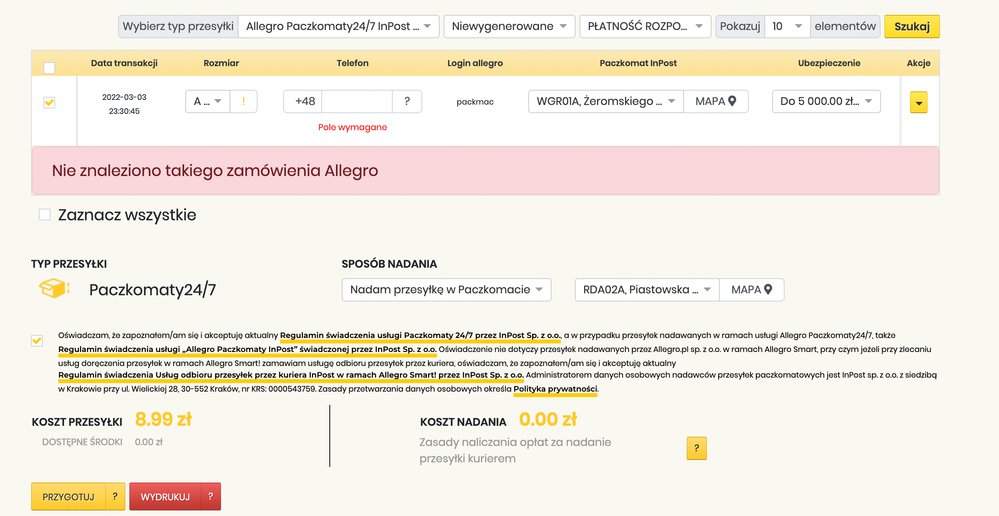This screenshot has width=999, height=516.
Task: Click the 8.99 zł shipping cost value
Action: click(163, 419)
